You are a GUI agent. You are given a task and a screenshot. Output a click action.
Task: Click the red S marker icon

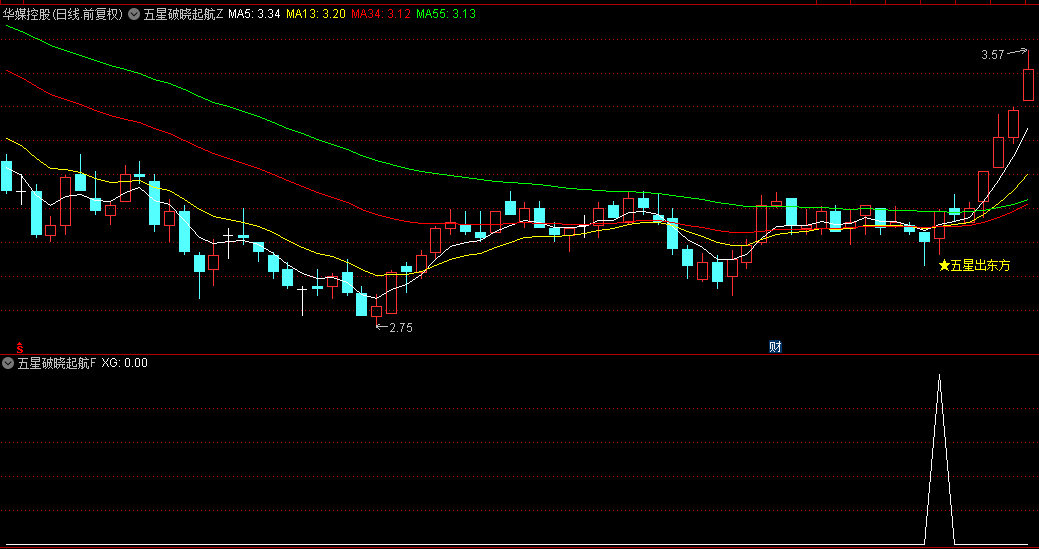point(21,346)
